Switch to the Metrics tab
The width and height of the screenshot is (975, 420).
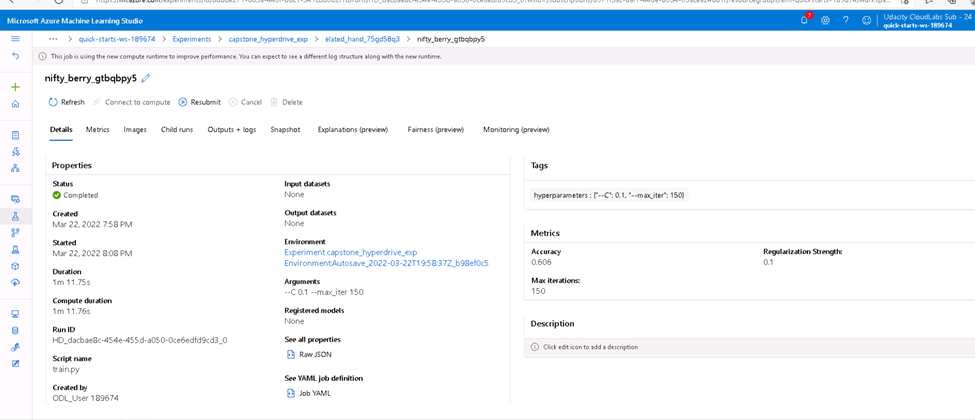pyautogui.click(x=98, y=129)
